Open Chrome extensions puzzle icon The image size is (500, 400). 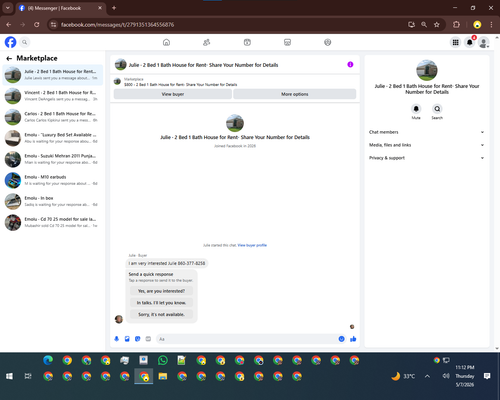coord(456,25)
